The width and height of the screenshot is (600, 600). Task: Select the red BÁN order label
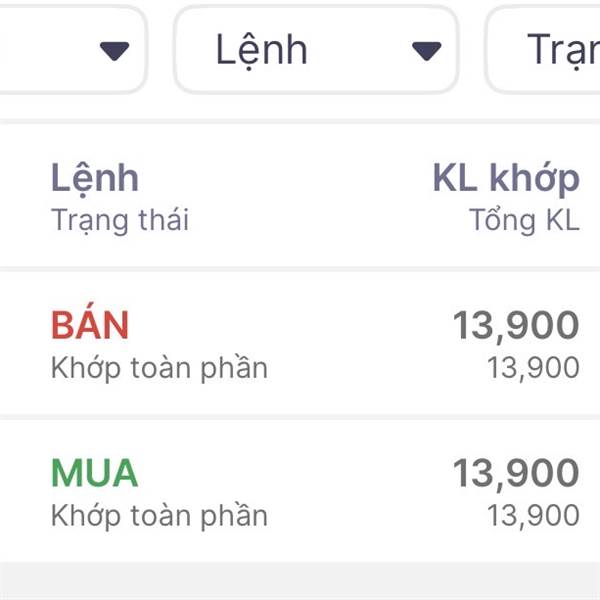[x=90, y=325]
